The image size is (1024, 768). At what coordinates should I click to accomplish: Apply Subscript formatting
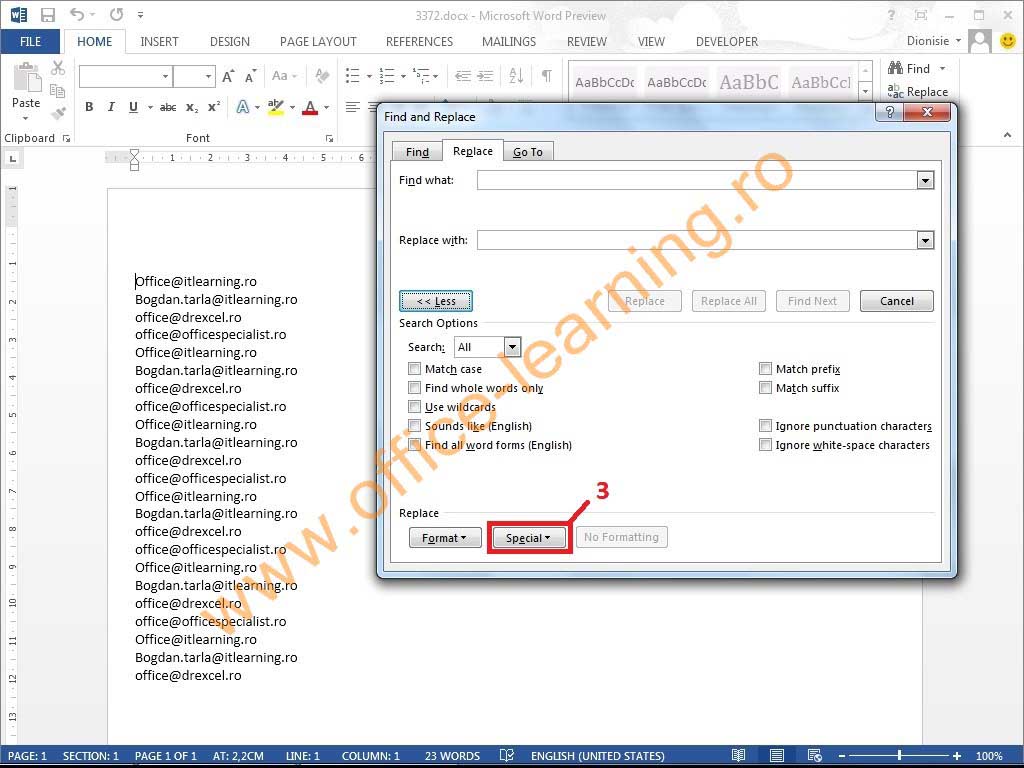tap(191, 107)
